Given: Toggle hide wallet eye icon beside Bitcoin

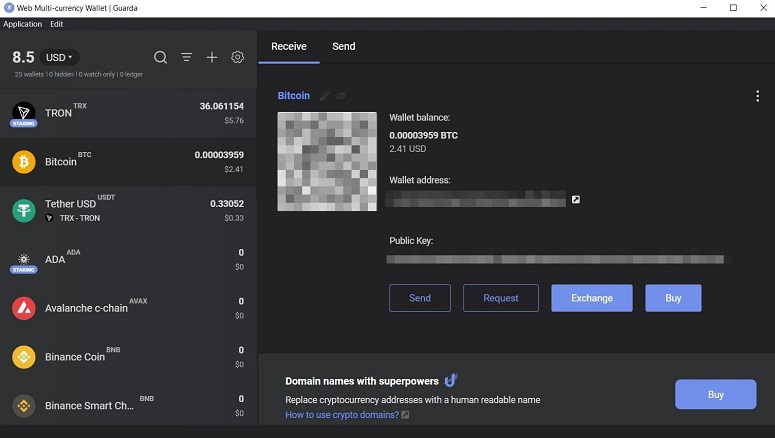Looking at the screenshot, I should (341, 96).
